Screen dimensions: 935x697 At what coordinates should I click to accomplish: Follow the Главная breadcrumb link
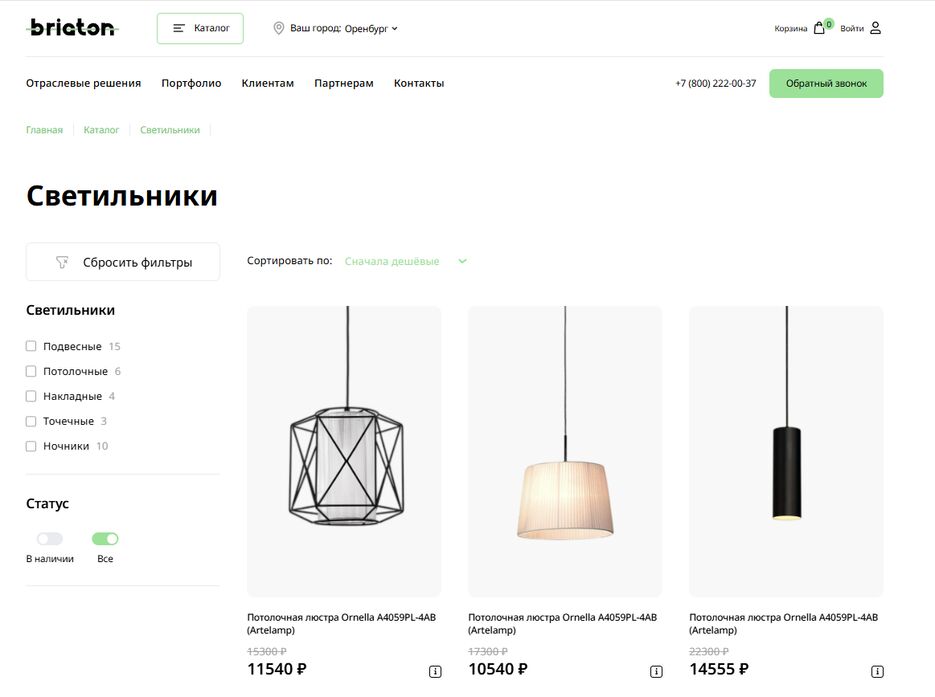click(44, 130)
